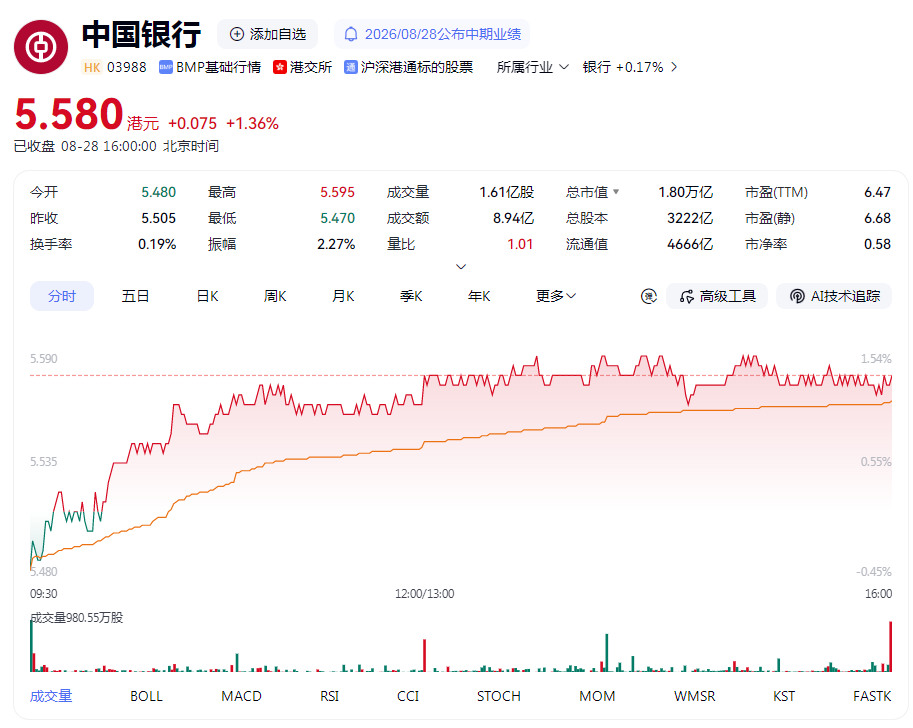Switch to 月K chart
The image size is (913, 728).
(343, 296)
